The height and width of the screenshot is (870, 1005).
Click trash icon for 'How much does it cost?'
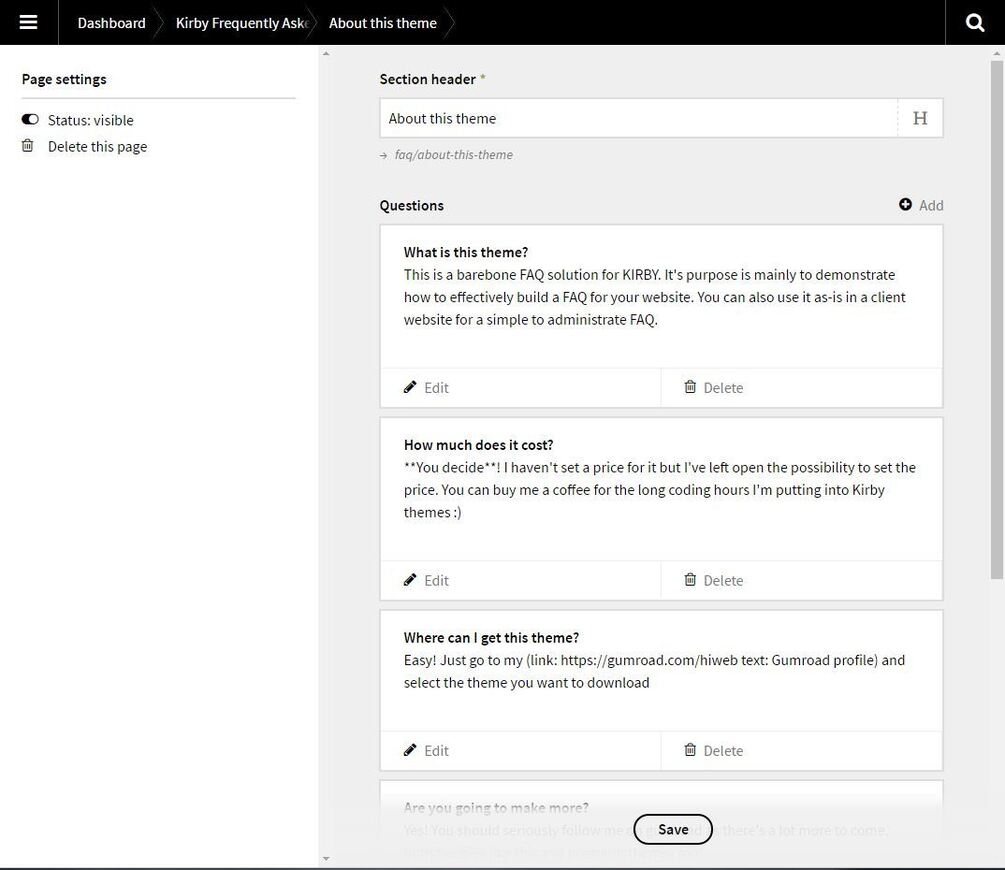[x=690, y=580]
